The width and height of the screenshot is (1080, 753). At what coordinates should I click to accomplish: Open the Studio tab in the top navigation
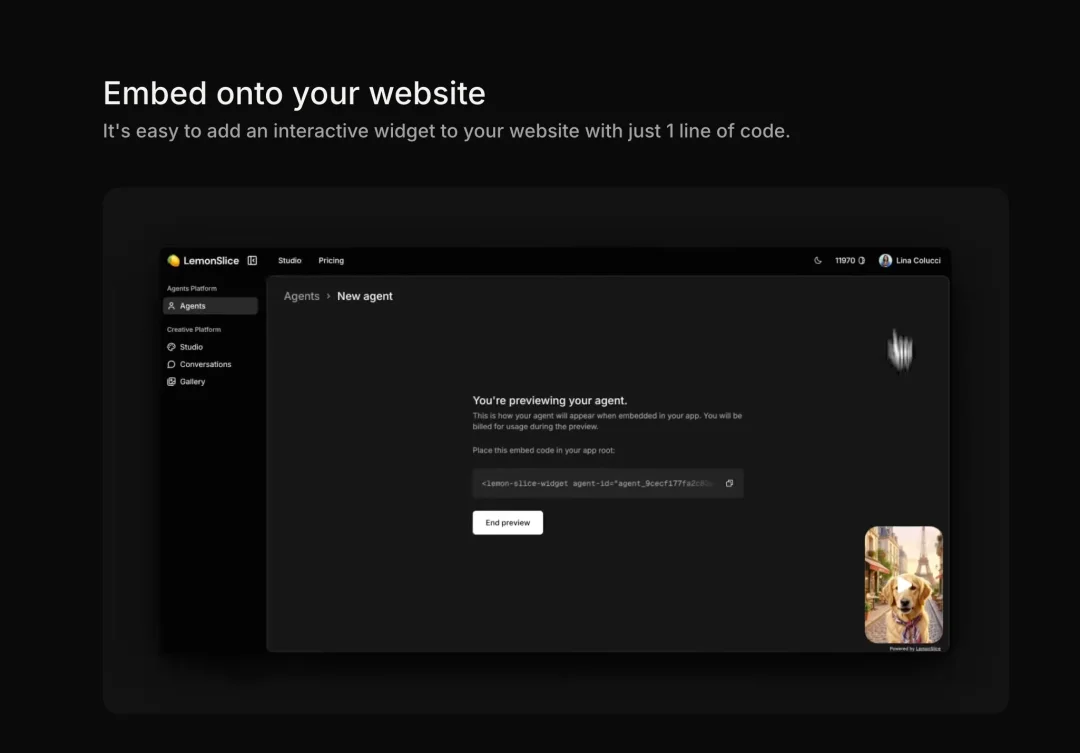[x=289, y=261]
